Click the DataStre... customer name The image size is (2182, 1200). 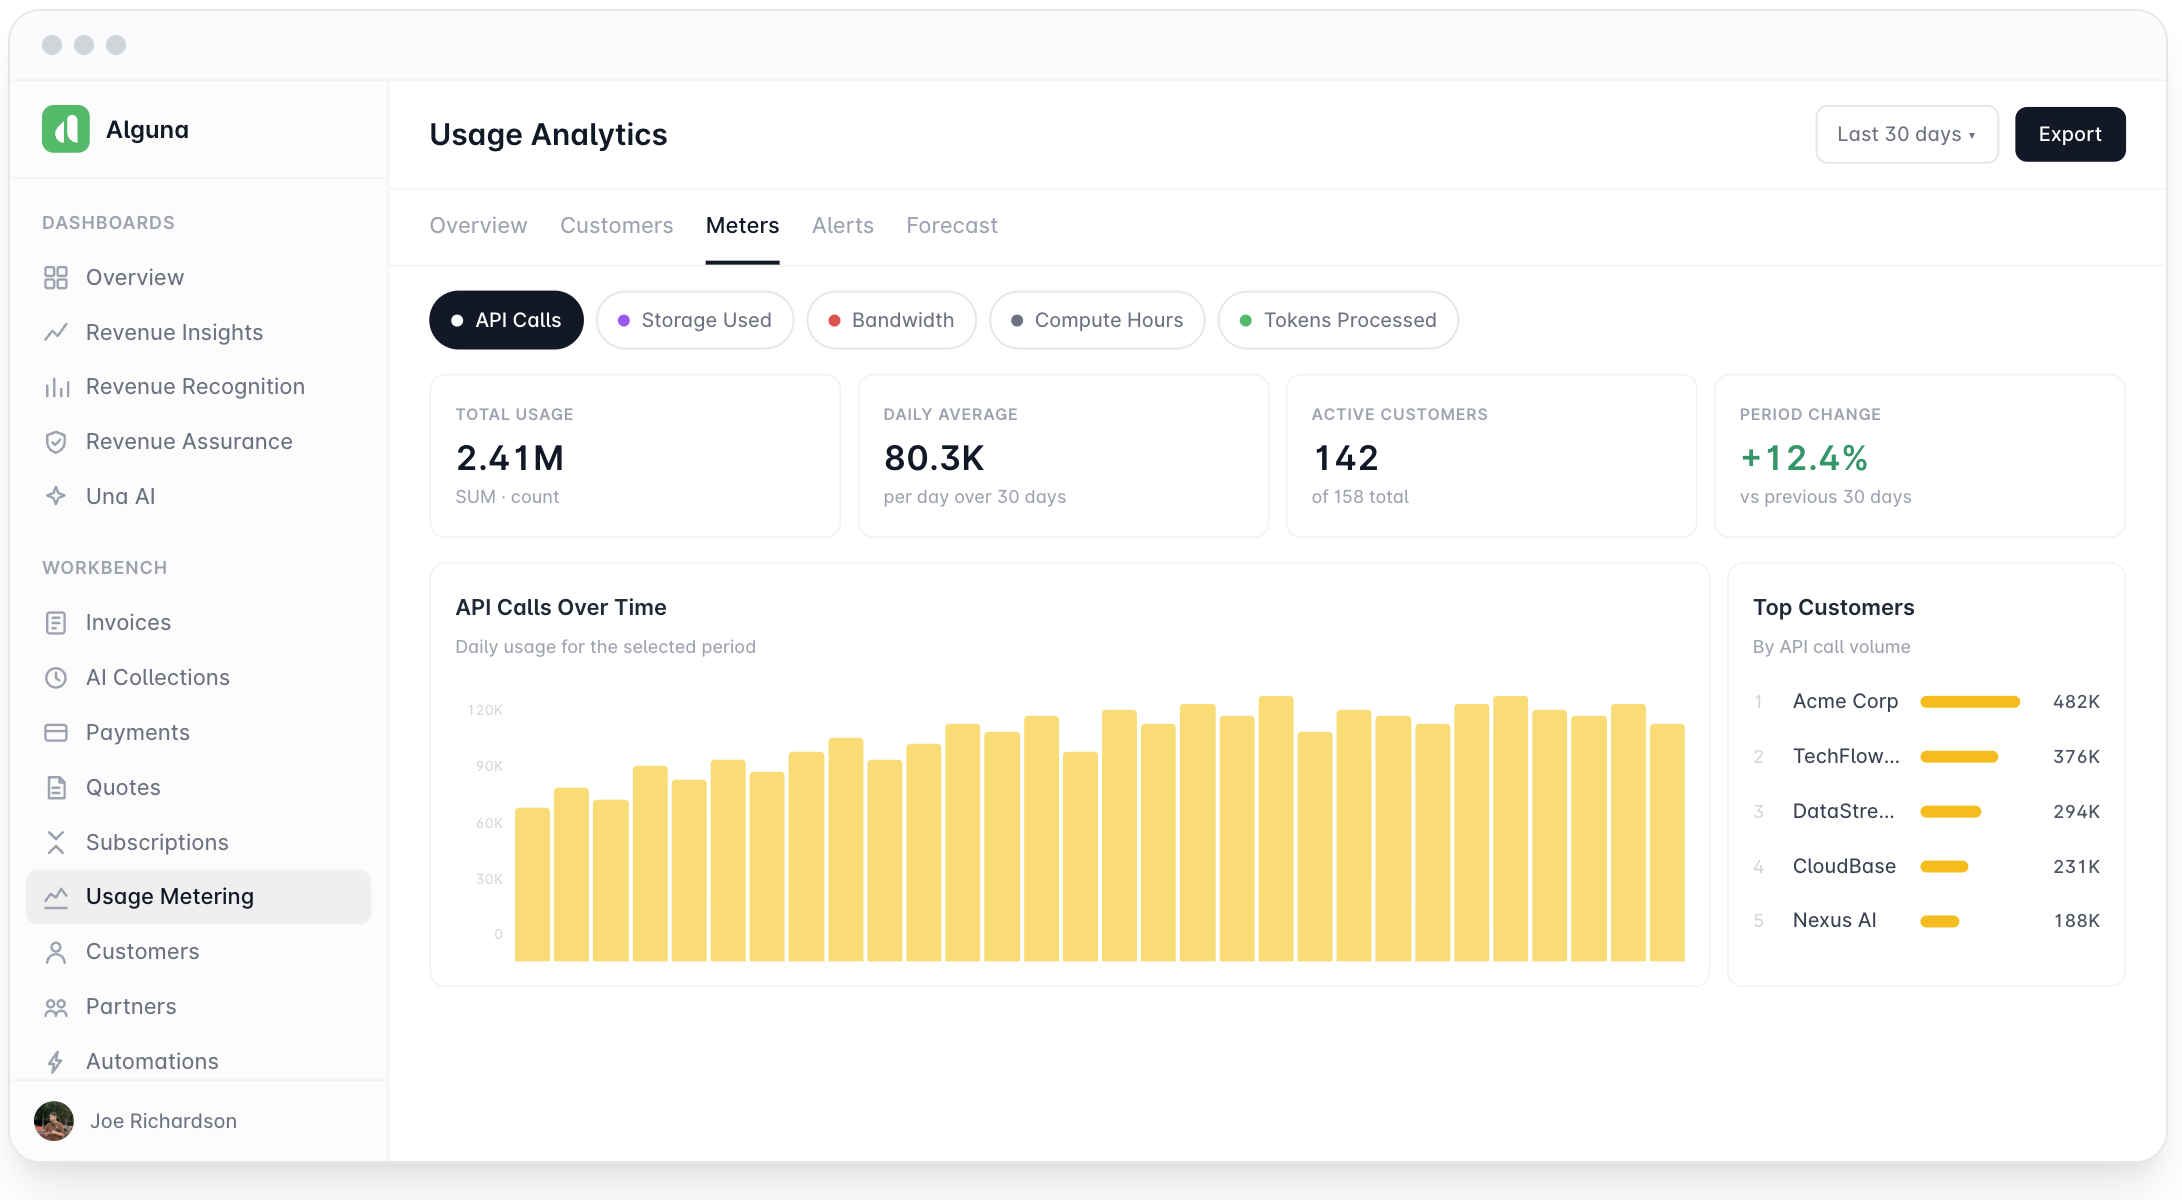click(x=1843, y=811)
